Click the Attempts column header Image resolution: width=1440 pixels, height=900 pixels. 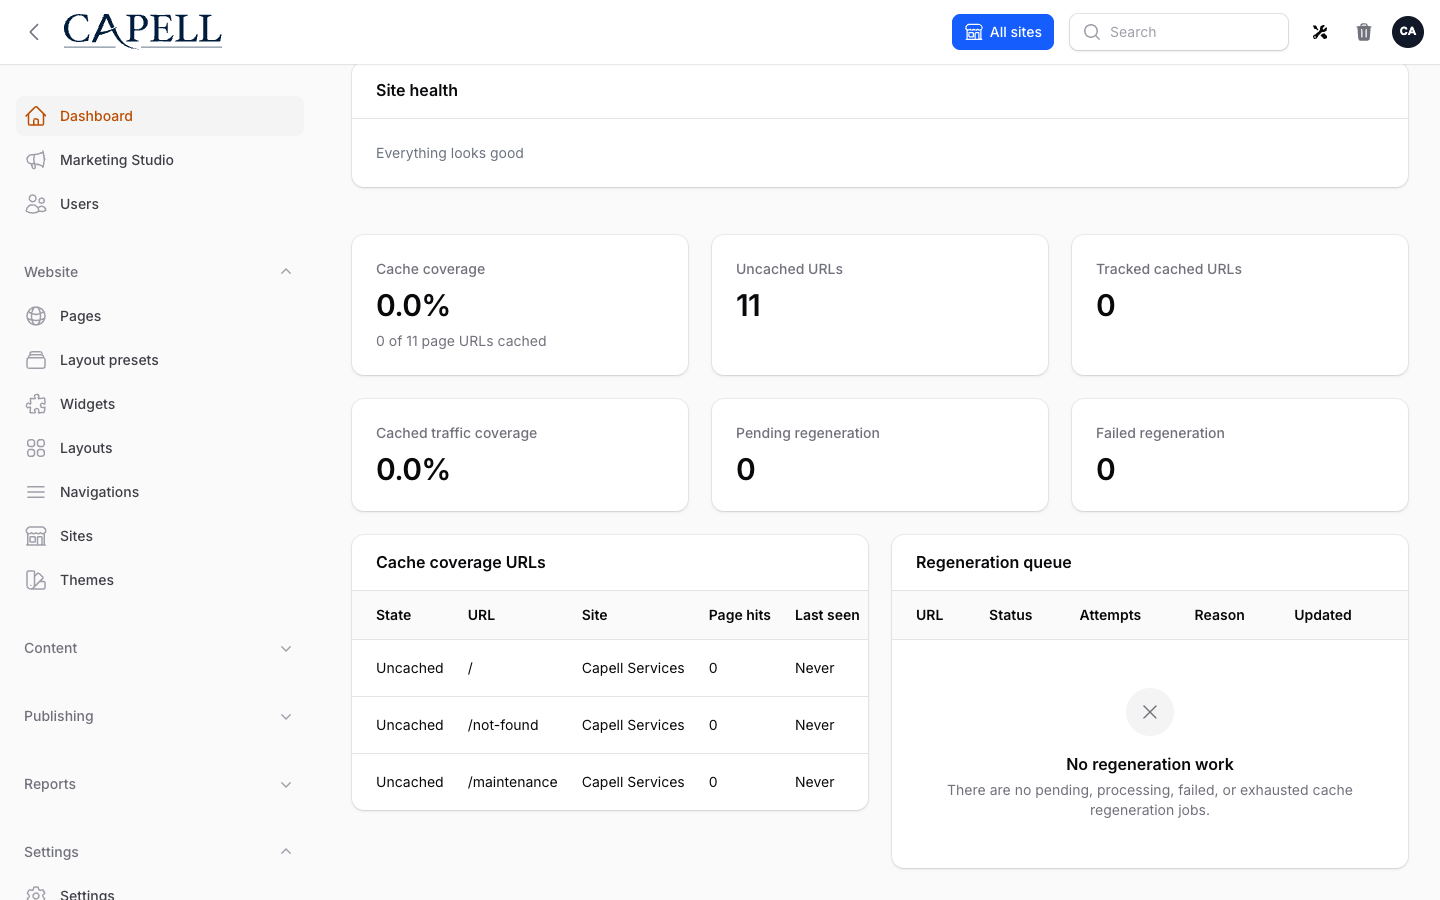(x=1110, y=615)
